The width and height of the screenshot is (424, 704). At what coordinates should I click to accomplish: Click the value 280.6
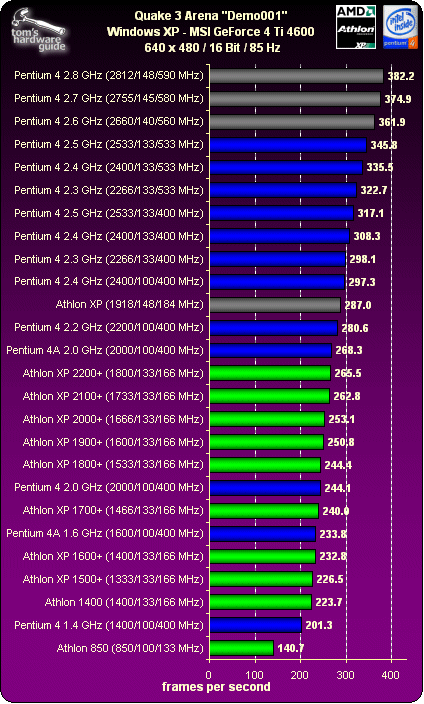(355, 328)
